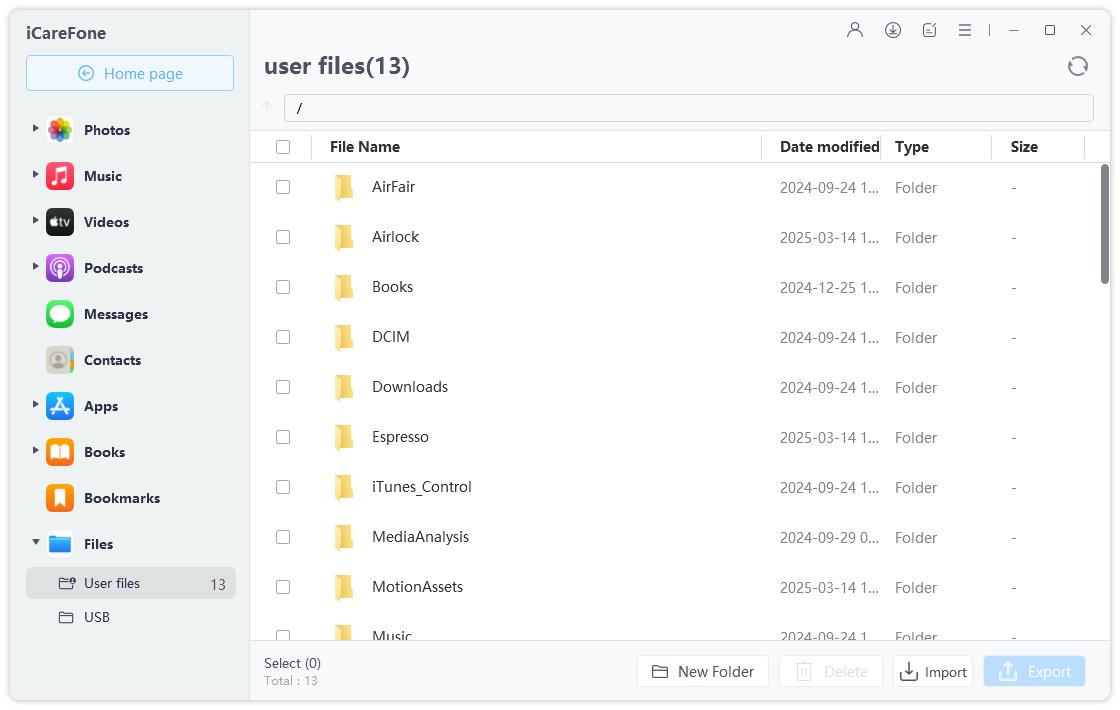The width and height of the screenshot is (1120, 710).
Task: Open the Bookmarks icon in sidebar
Action: coord(60,498)
